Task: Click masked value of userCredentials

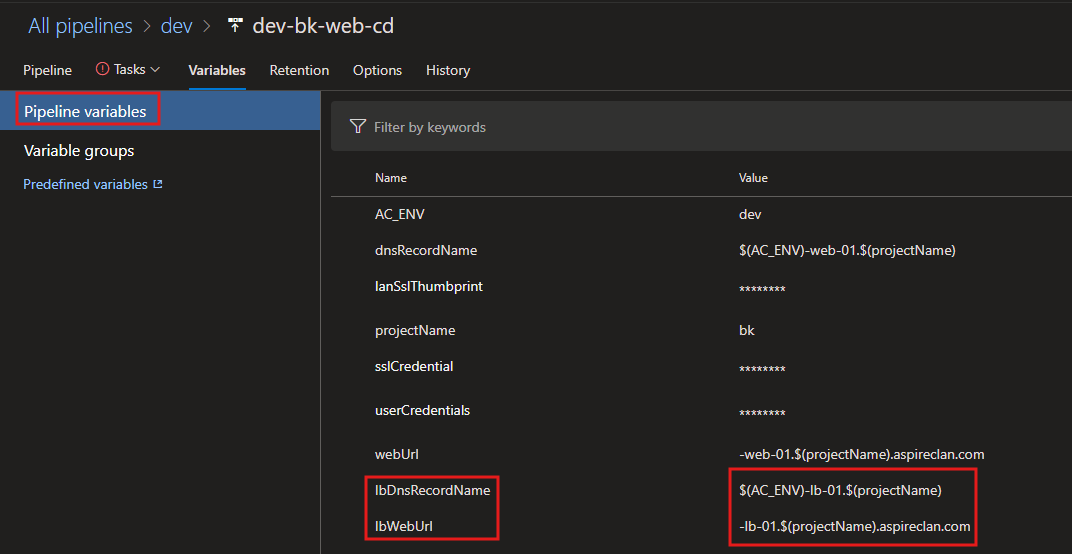Action: (x=762, y=414)
